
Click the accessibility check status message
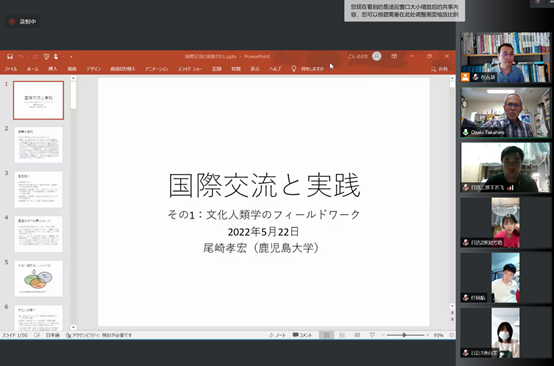click(99, 335)
